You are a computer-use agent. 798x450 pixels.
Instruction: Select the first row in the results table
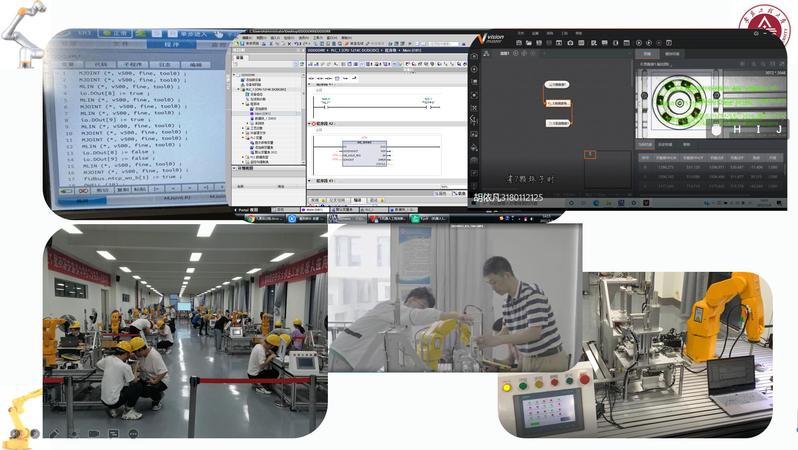coord(710,168)
